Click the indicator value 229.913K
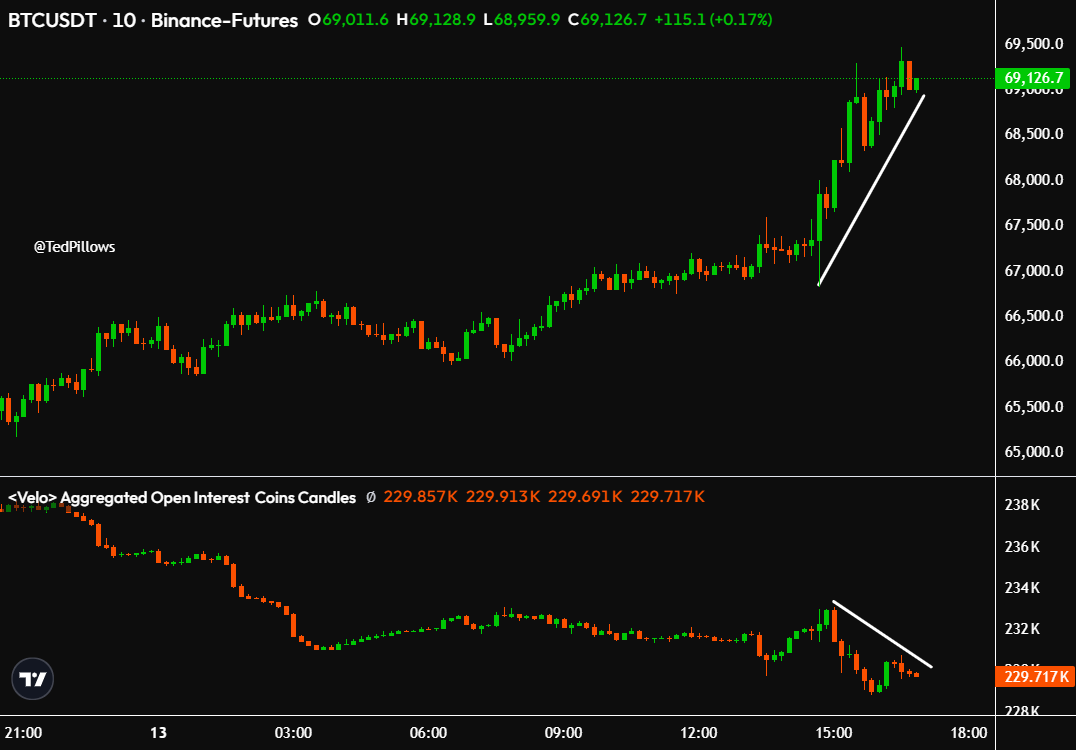Viewport: 1076px width, 750px height. 502,497
